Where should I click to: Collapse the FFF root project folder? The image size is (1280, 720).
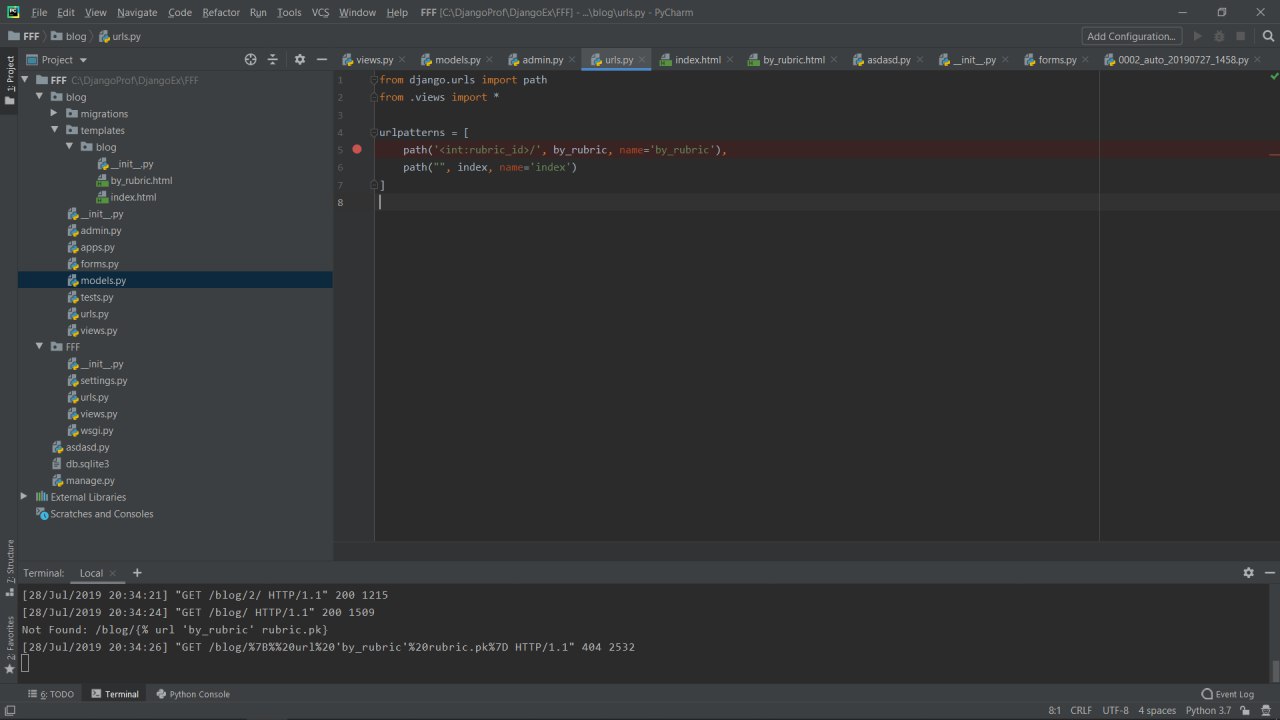click(26, 80)
